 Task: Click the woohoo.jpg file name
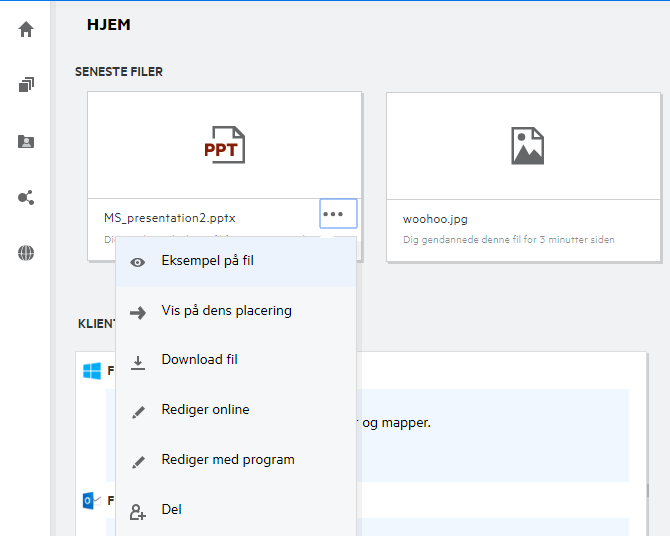pyautogui.click(x=435, y=219)
